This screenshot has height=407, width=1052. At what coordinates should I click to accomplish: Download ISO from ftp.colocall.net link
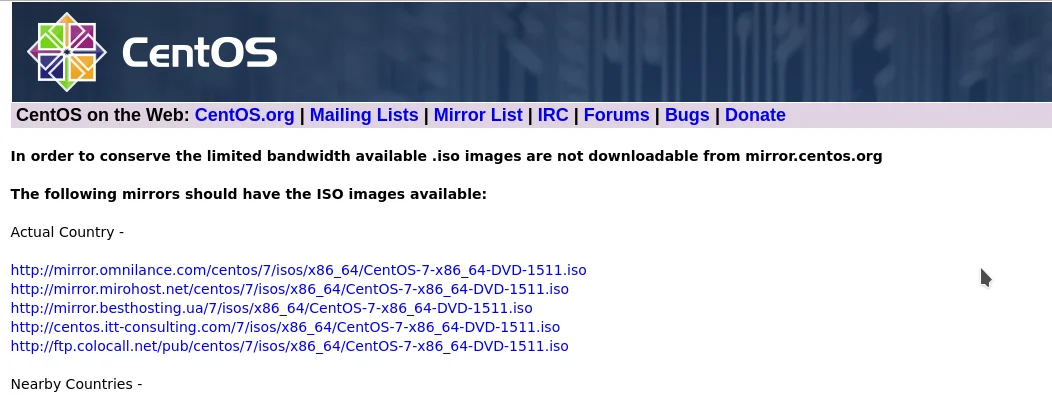[289, 346]
